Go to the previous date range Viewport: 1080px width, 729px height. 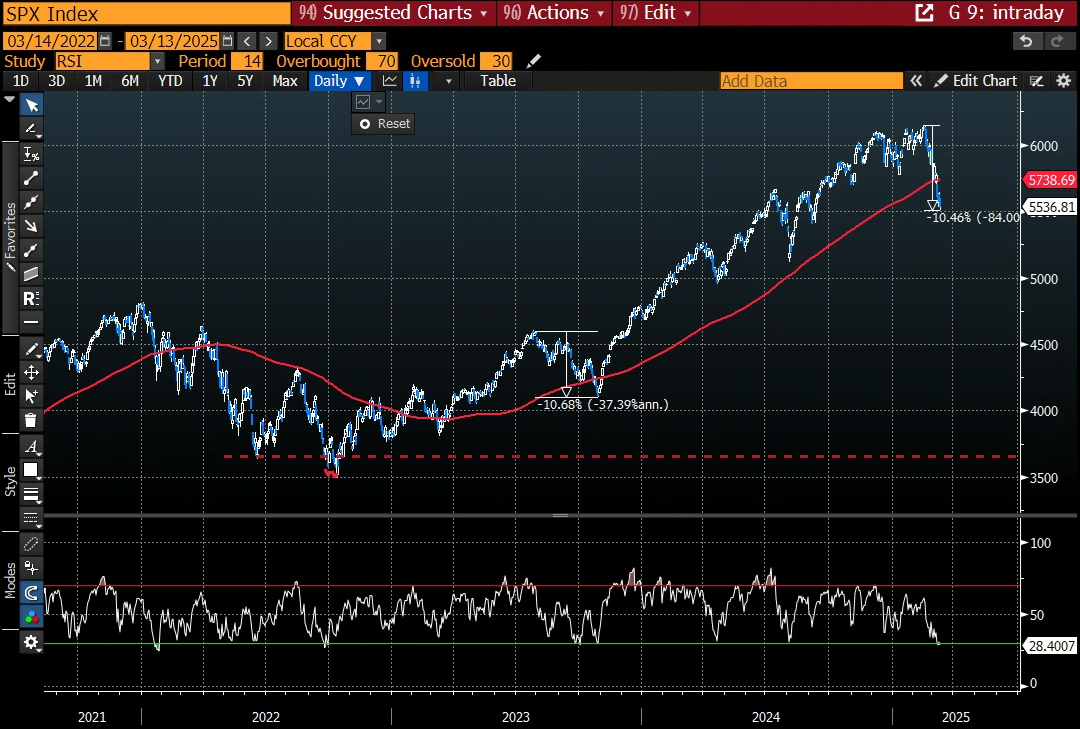click(247, 41)
